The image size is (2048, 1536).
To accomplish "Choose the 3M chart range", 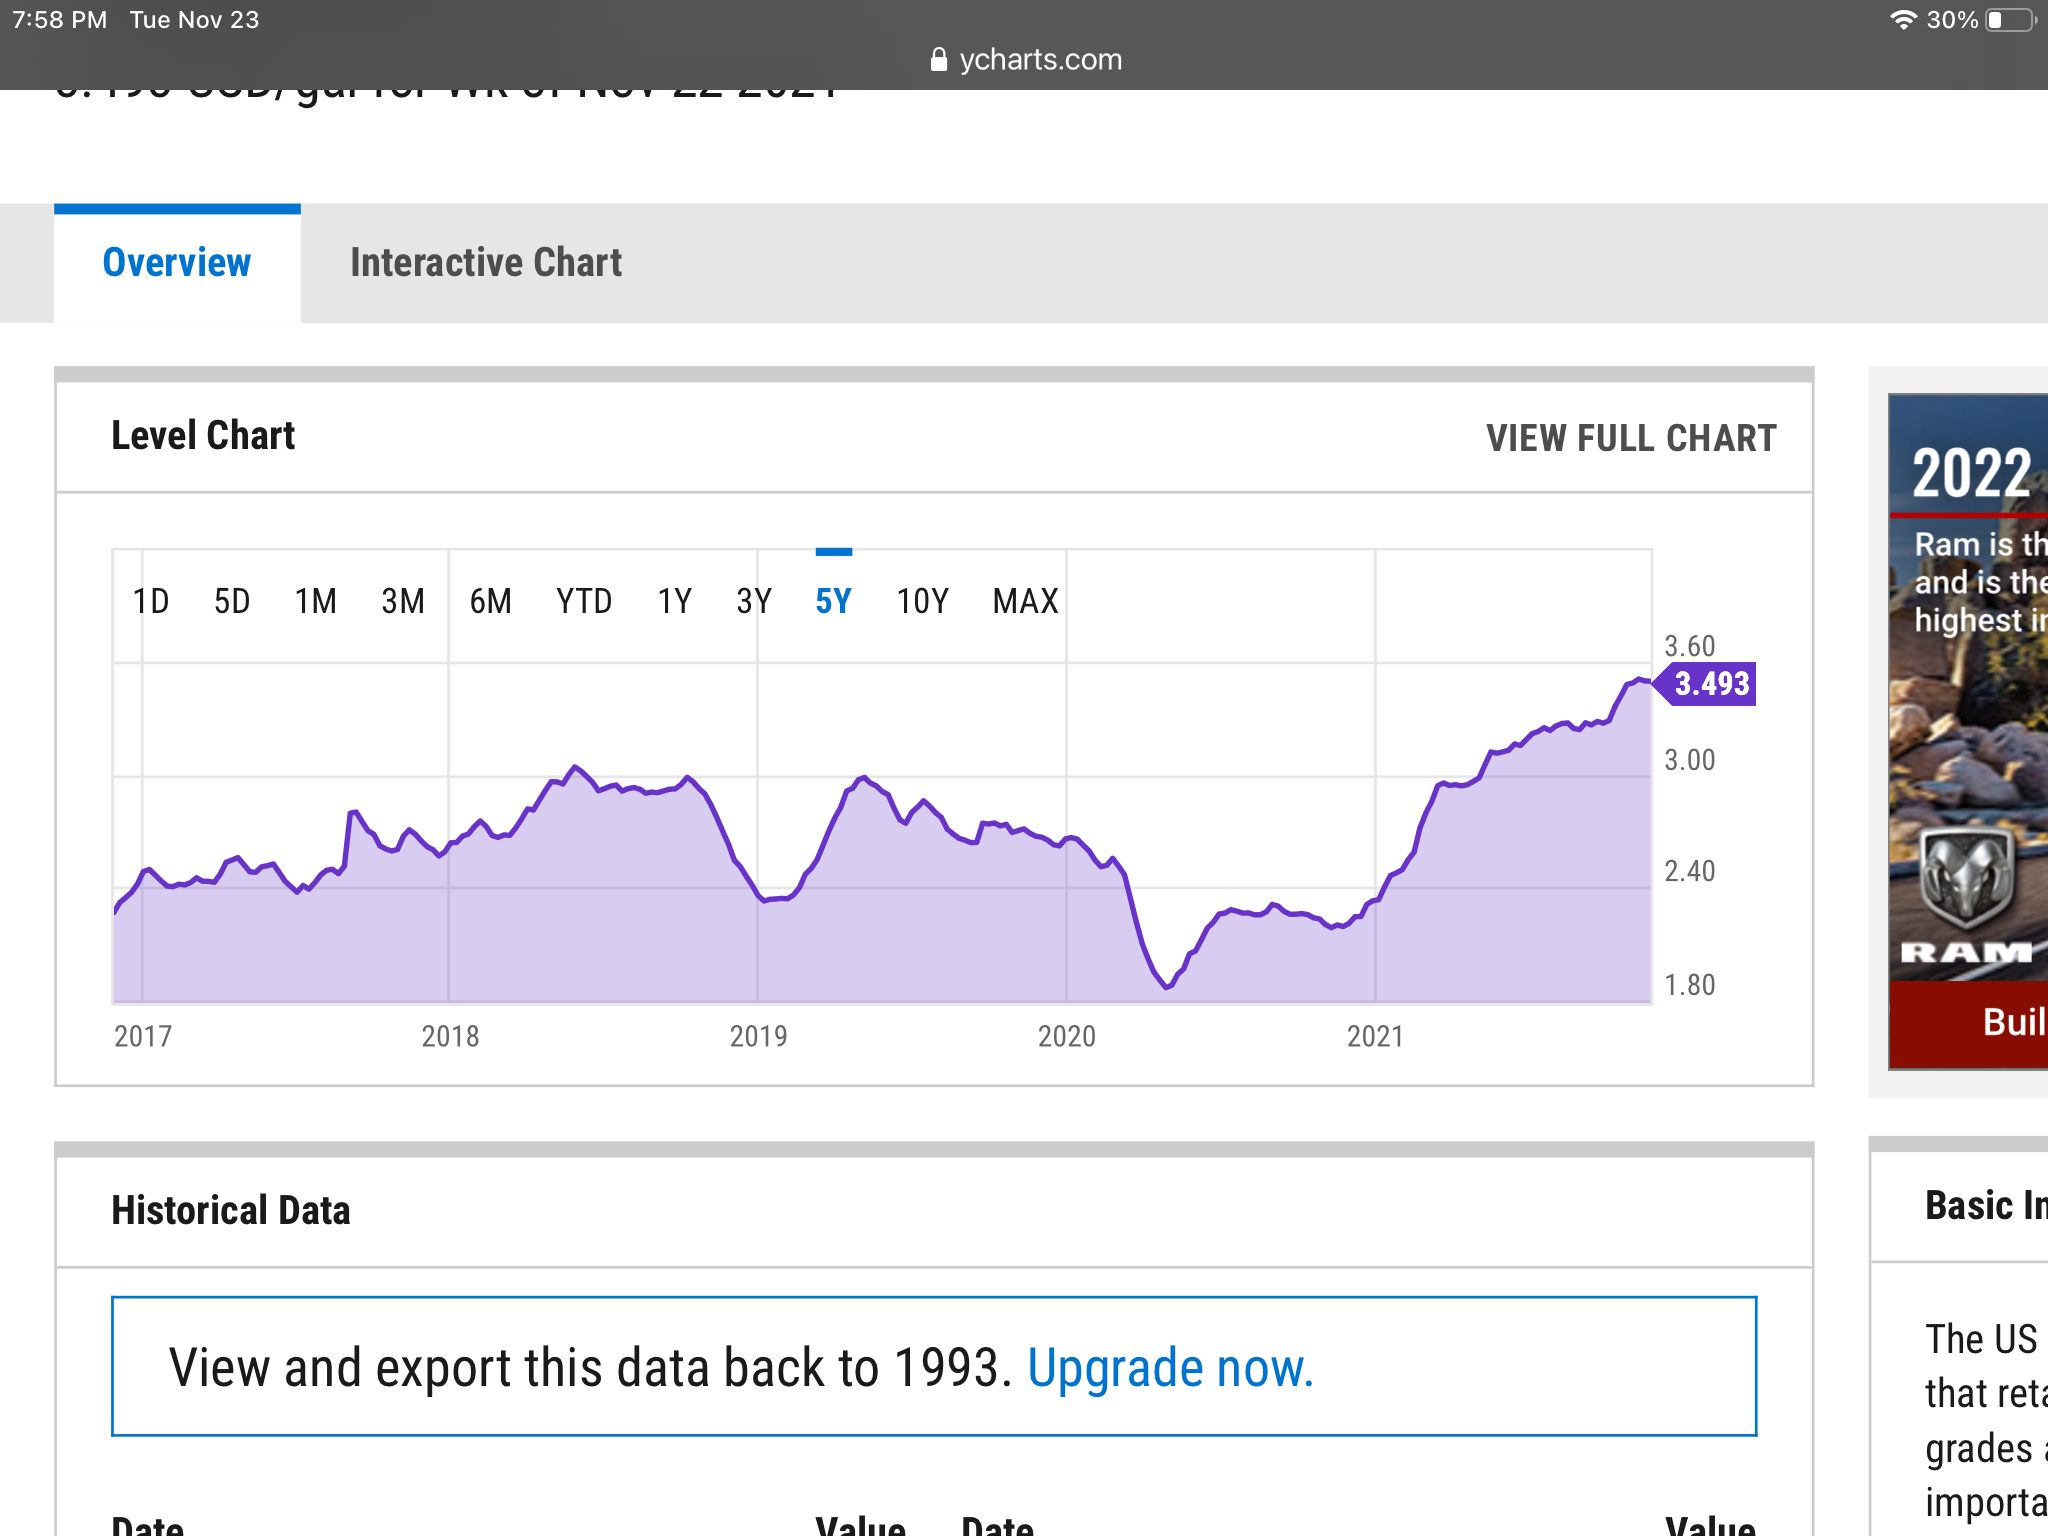I will [x=403, y=601].
